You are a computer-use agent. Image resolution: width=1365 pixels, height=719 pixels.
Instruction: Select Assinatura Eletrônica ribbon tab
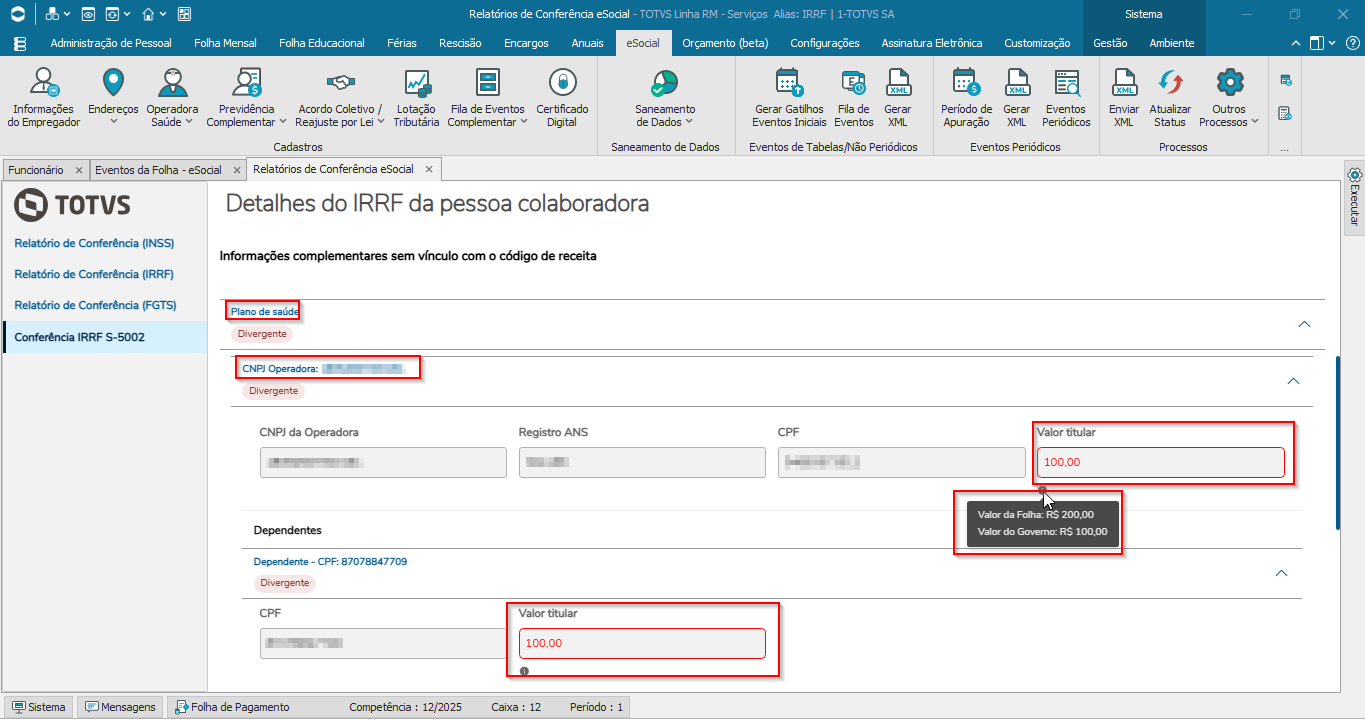coord(932,43)
